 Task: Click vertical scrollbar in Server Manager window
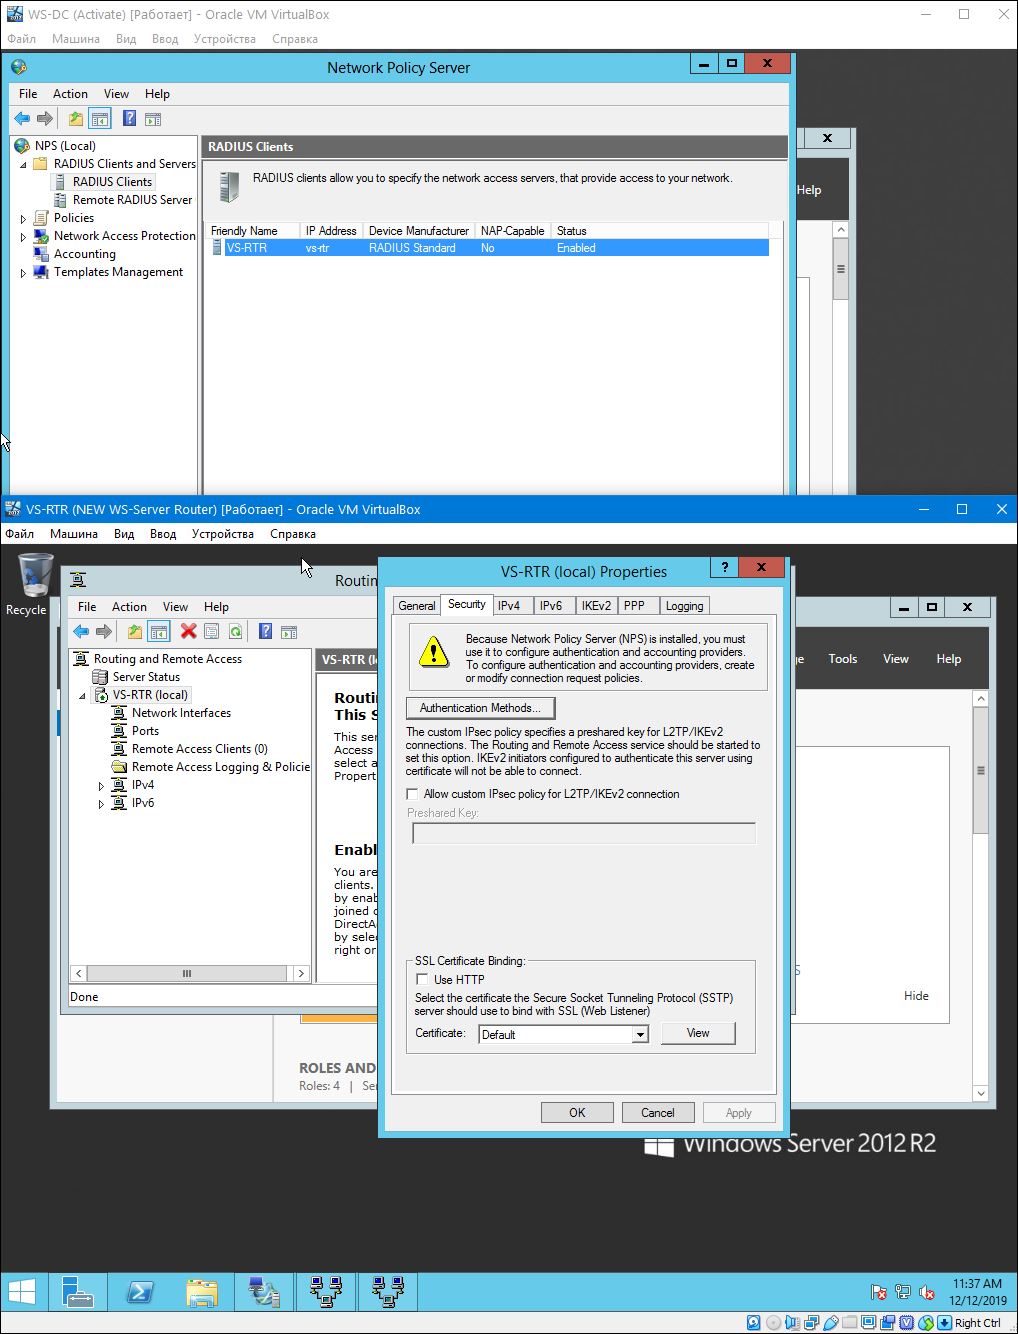(x=981, y=896)
